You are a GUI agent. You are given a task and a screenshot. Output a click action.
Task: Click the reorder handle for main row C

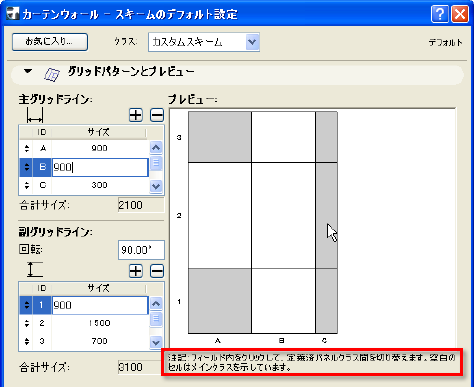27,185
